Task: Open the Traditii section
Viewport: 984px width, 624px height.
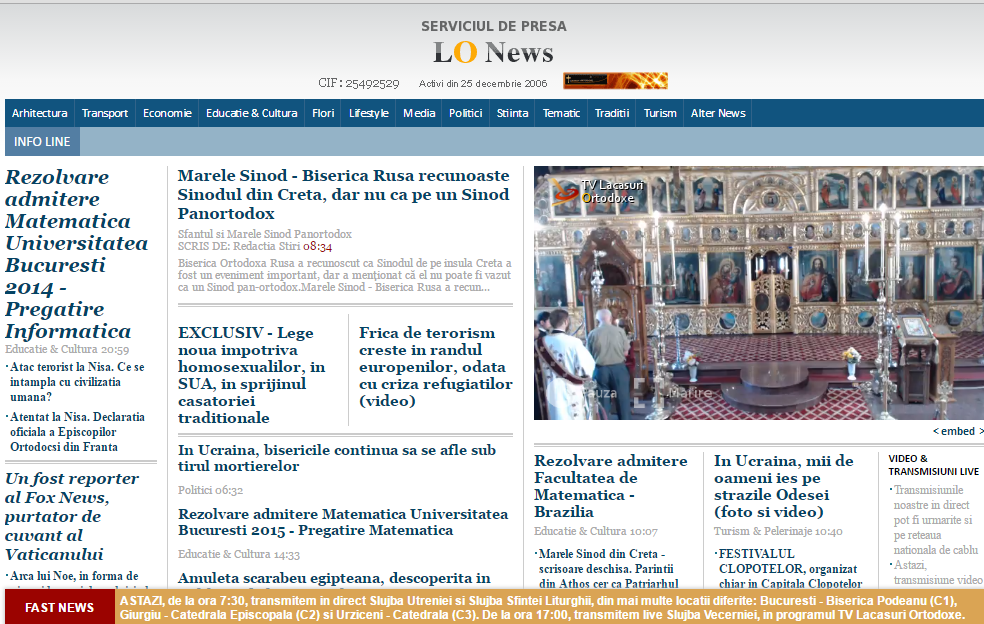Action: point(612,113)
